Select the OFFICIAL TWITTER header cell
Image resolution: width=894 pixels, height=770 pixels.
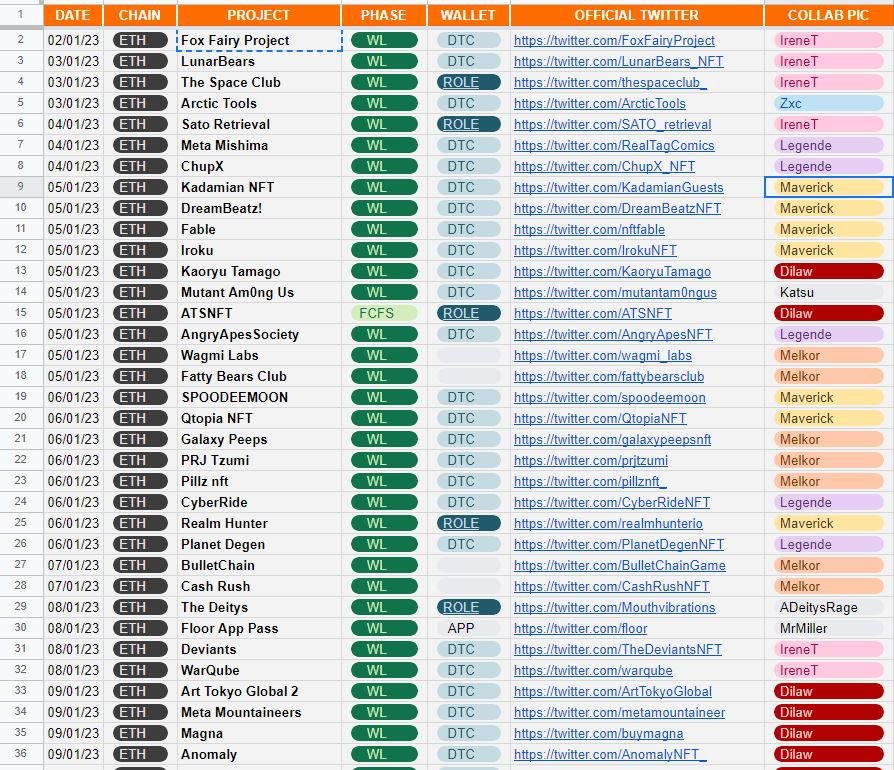[x=637, y=15]
